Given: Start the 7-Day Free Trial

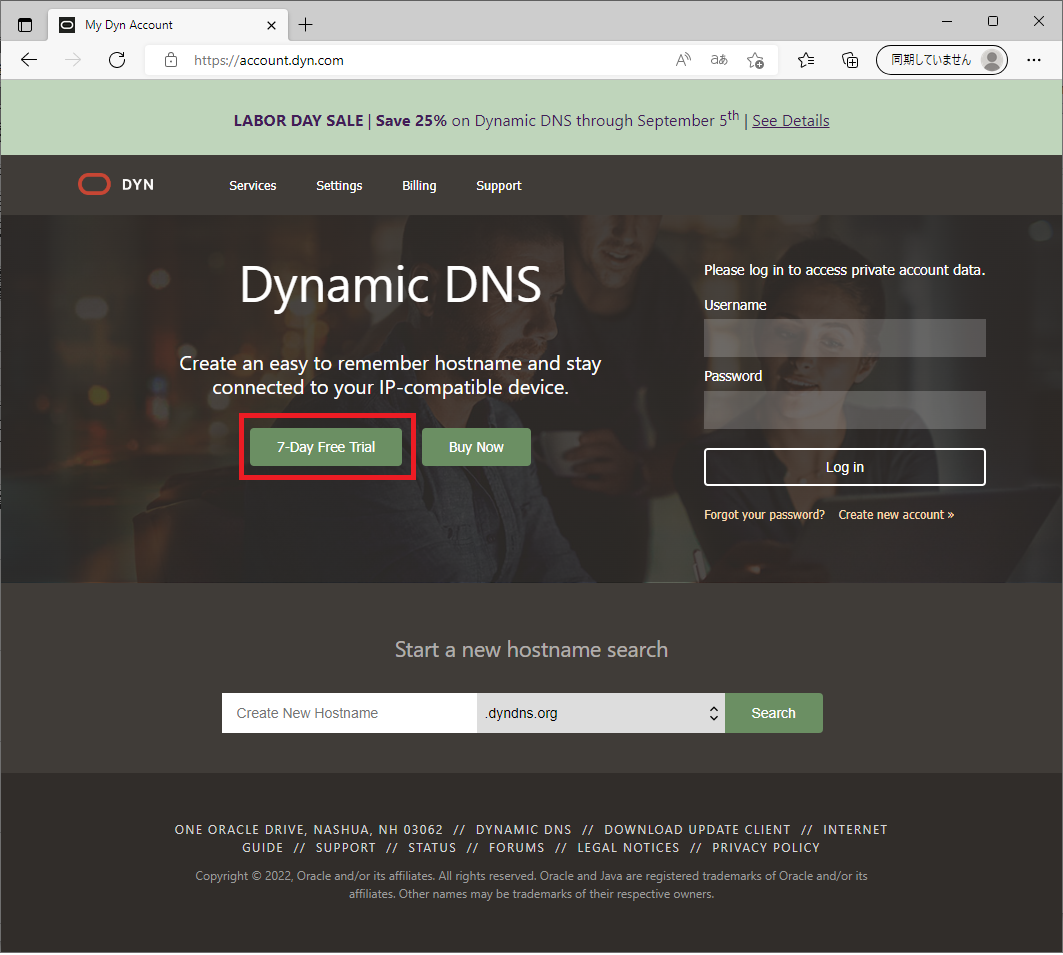Looking at the screenshot, I should pyautogui.click(x=326, y=447).
